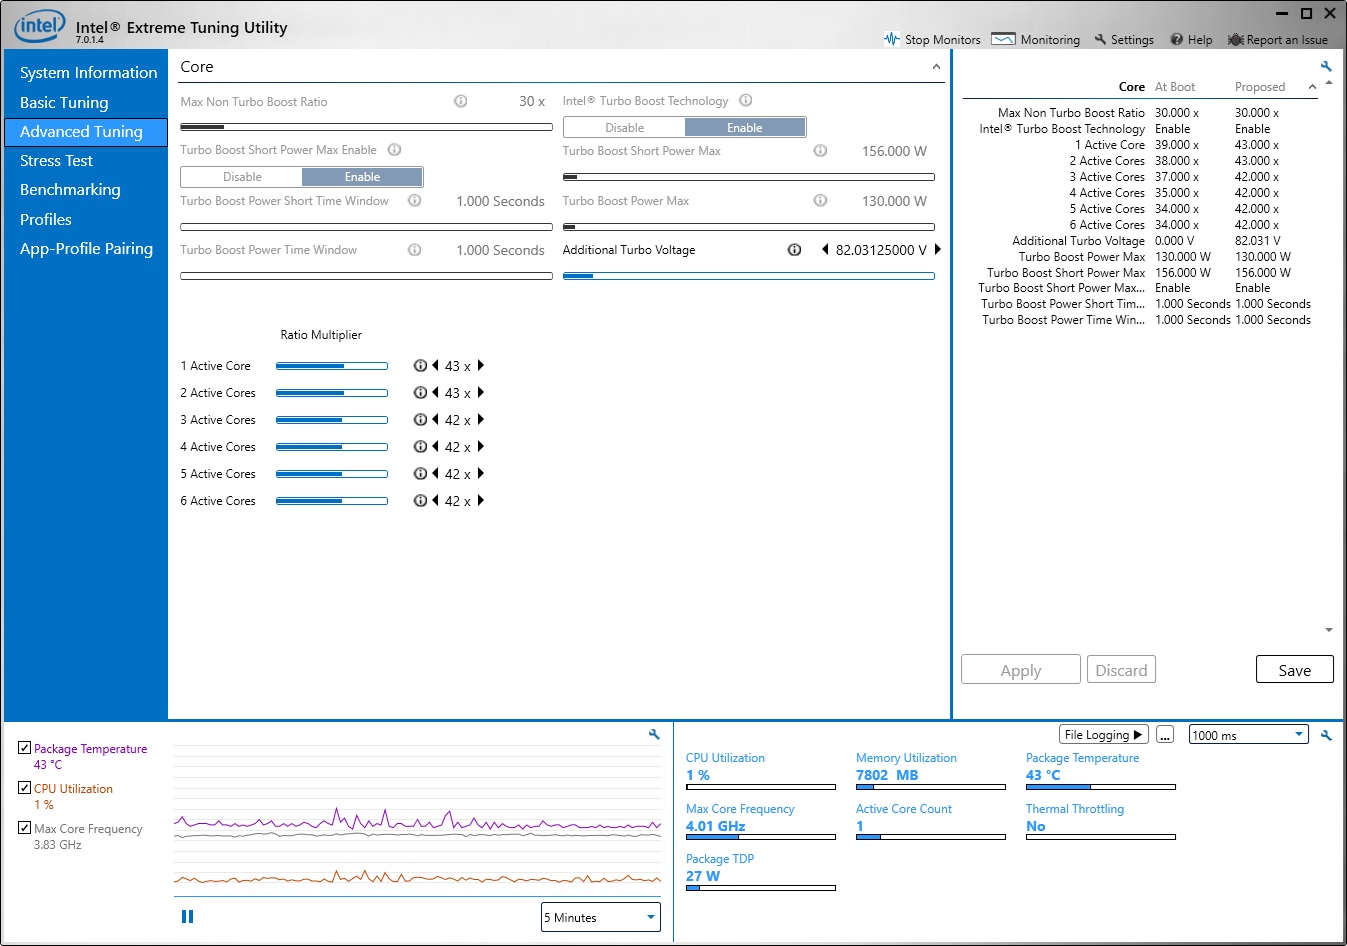1347x946 pixels.
Task: Click the Report an Issue bug icon
Action: [1236, 39]
